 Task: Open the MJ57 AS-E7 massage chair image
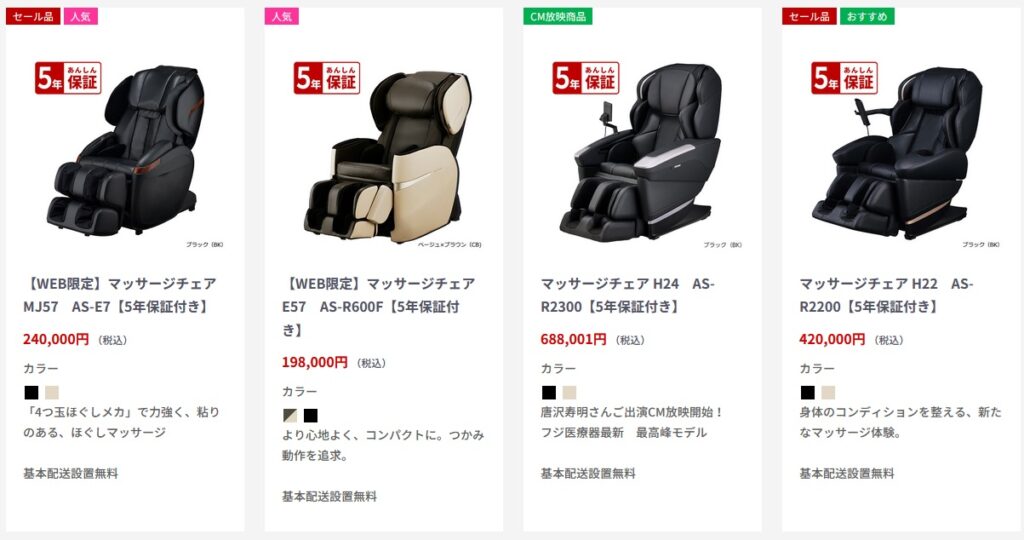point(125,150)
